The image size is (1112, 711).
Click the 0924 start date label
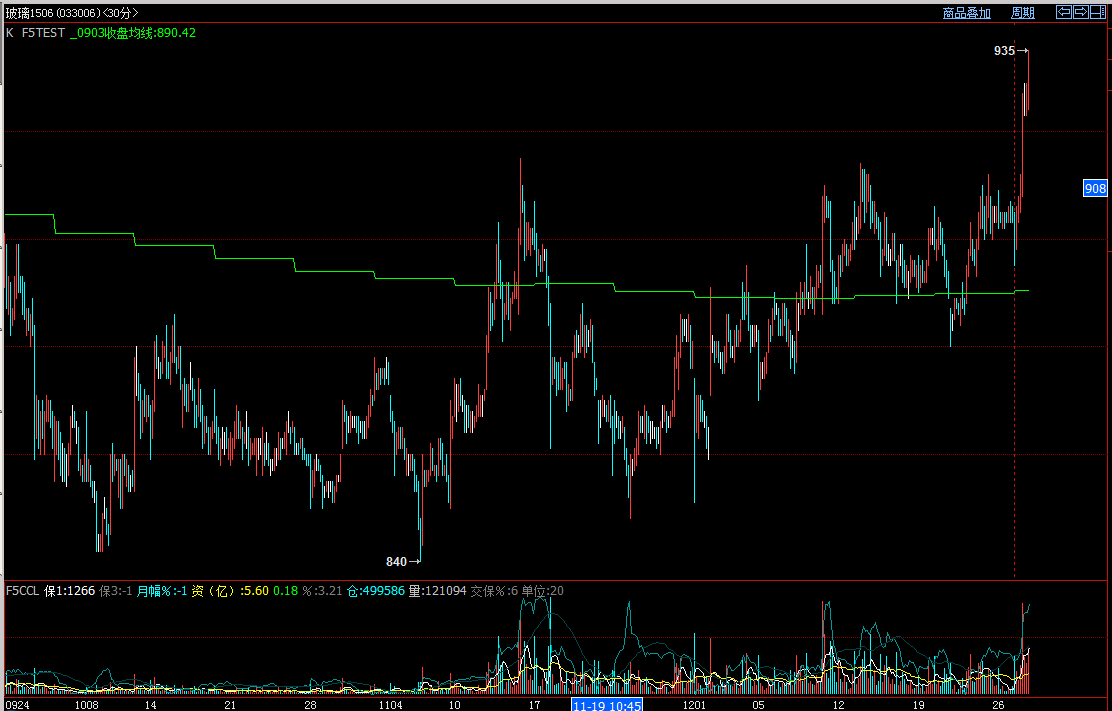click(x=18, y=704)
